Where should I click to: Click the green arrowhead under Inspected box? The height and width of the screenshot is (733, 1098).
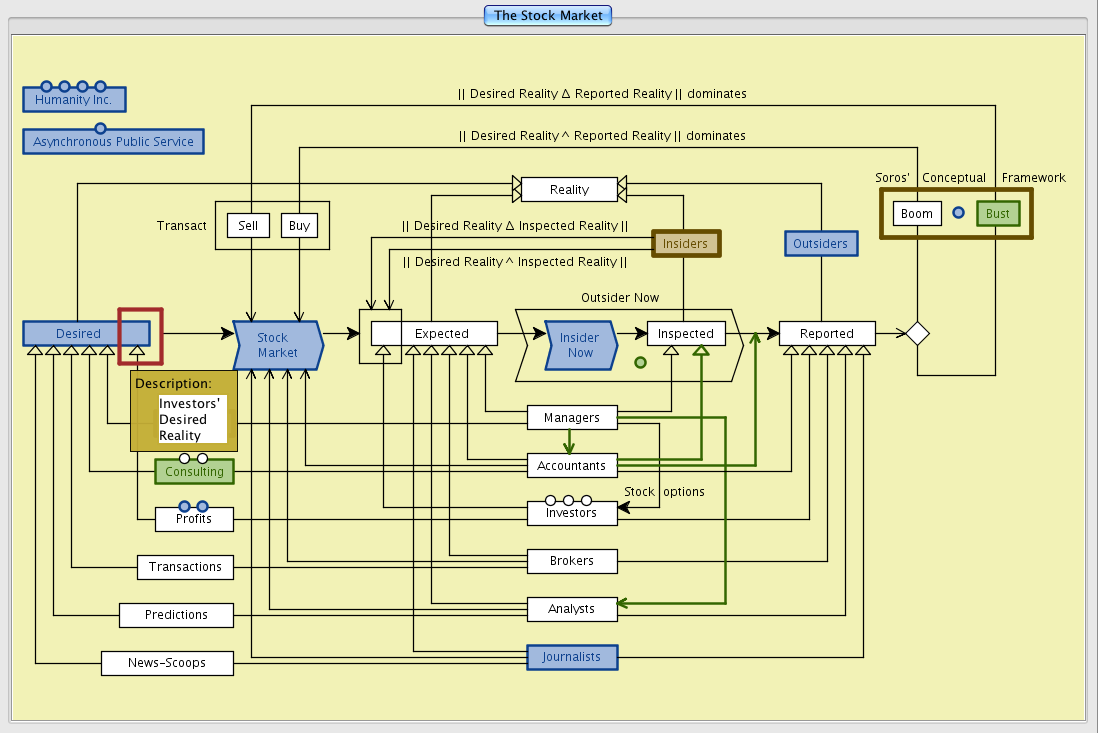pos(701,349)
